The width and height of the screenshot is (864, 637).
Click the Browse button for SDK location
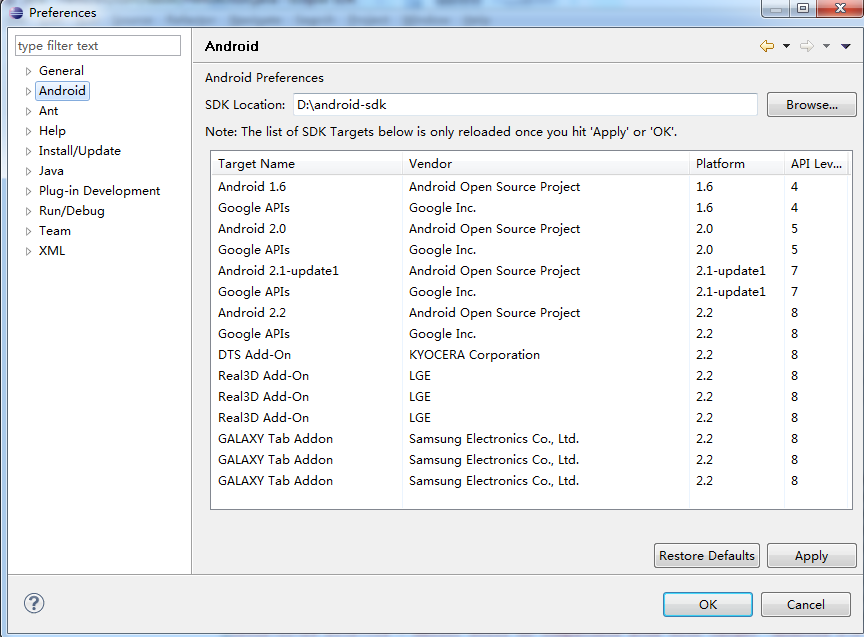pos(812,105)
